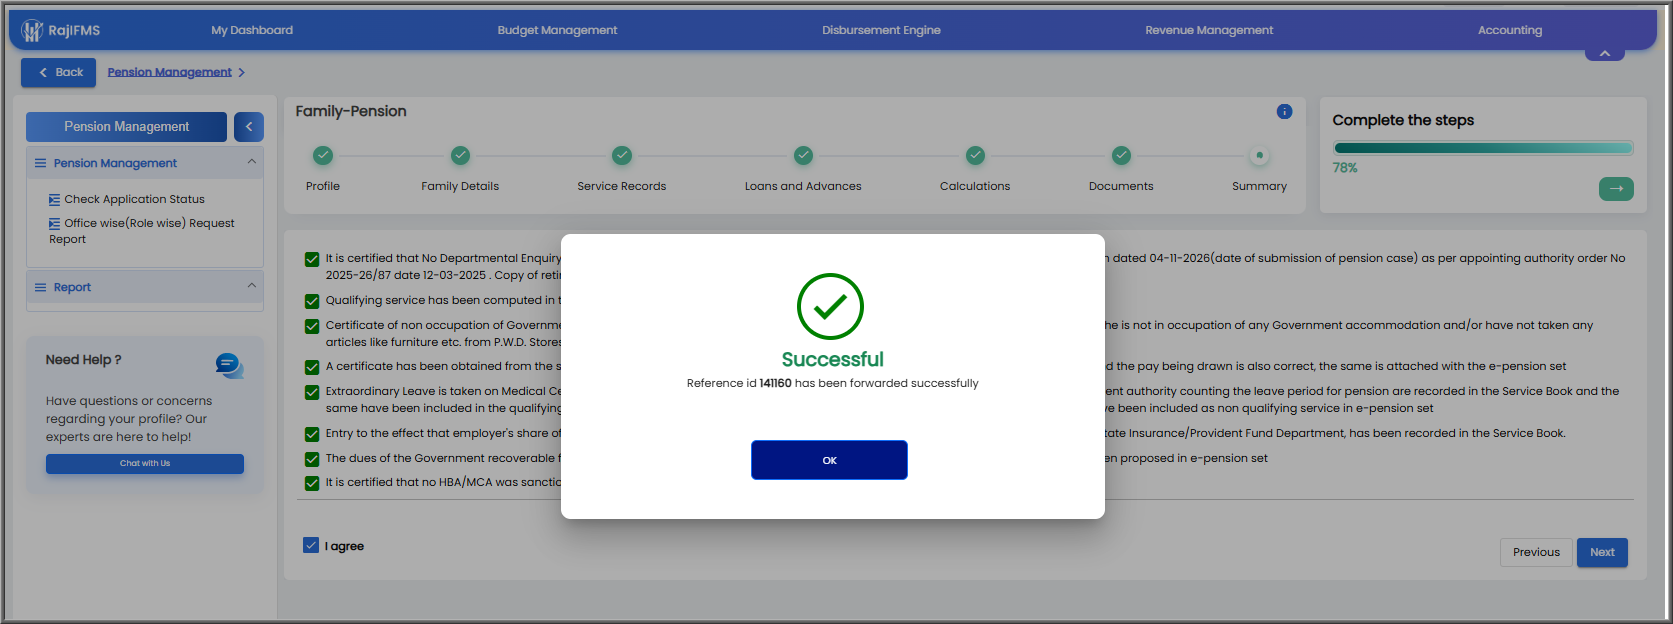Uncheck the Qualifying service certification checkbox
The height and width of the screenshot is (624, 1673).
point(312,301)
